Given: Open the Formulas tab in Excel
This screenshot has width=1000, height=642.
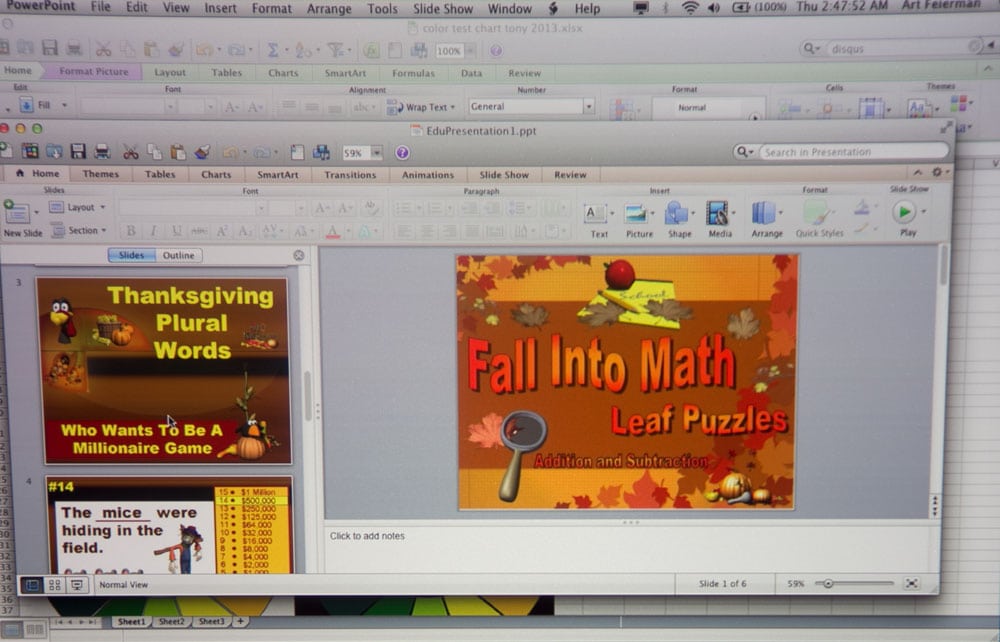Looking at the screenshot, I should point(413,73).
